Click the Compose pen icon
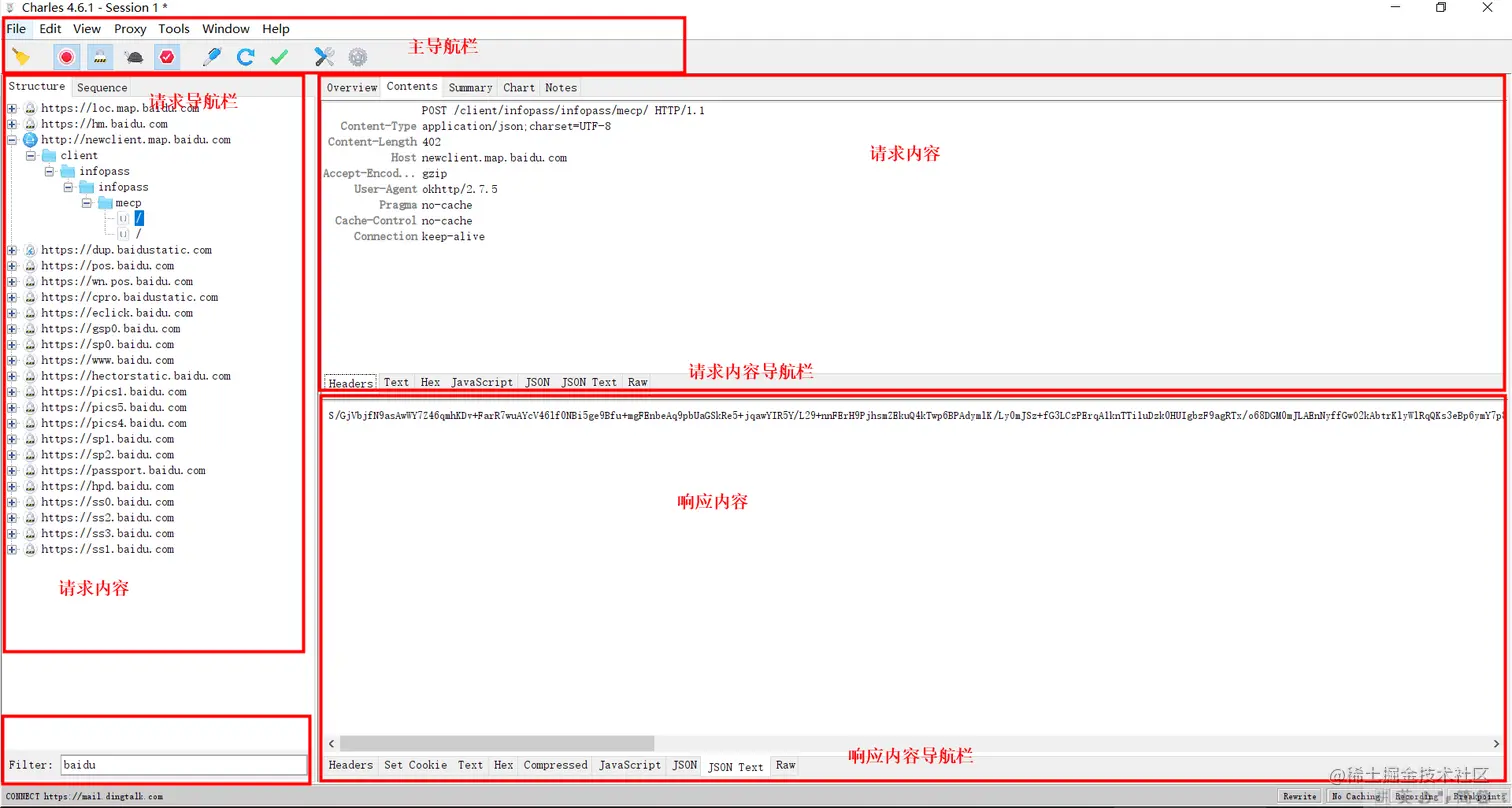 [x=211, y=57]
